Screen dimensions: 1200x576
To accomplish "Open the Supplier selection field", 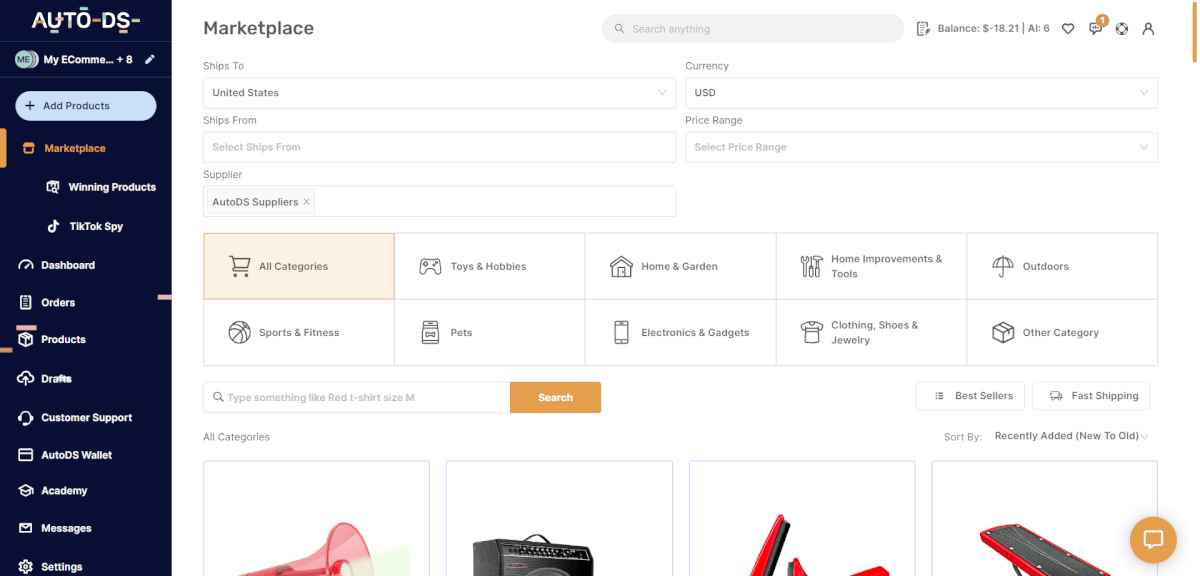I will 439,201.
